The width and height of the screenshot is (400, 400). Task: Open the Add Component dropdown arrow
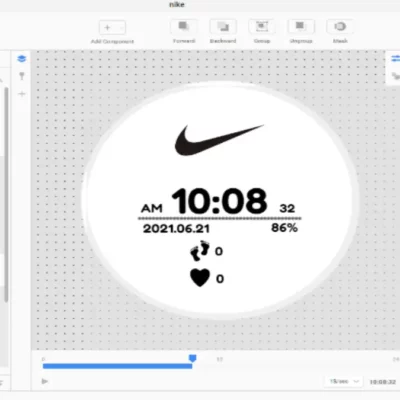click(x=122, y=28)
